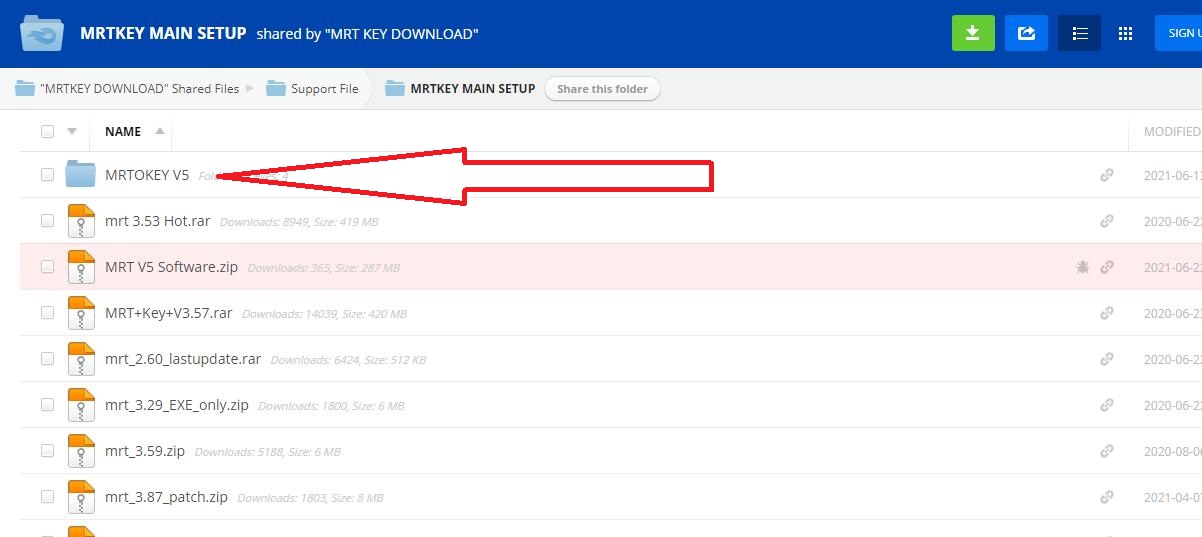Sort files by MODIFIED column
This screenshot has height=537, width=1202.
[1172, 131]
